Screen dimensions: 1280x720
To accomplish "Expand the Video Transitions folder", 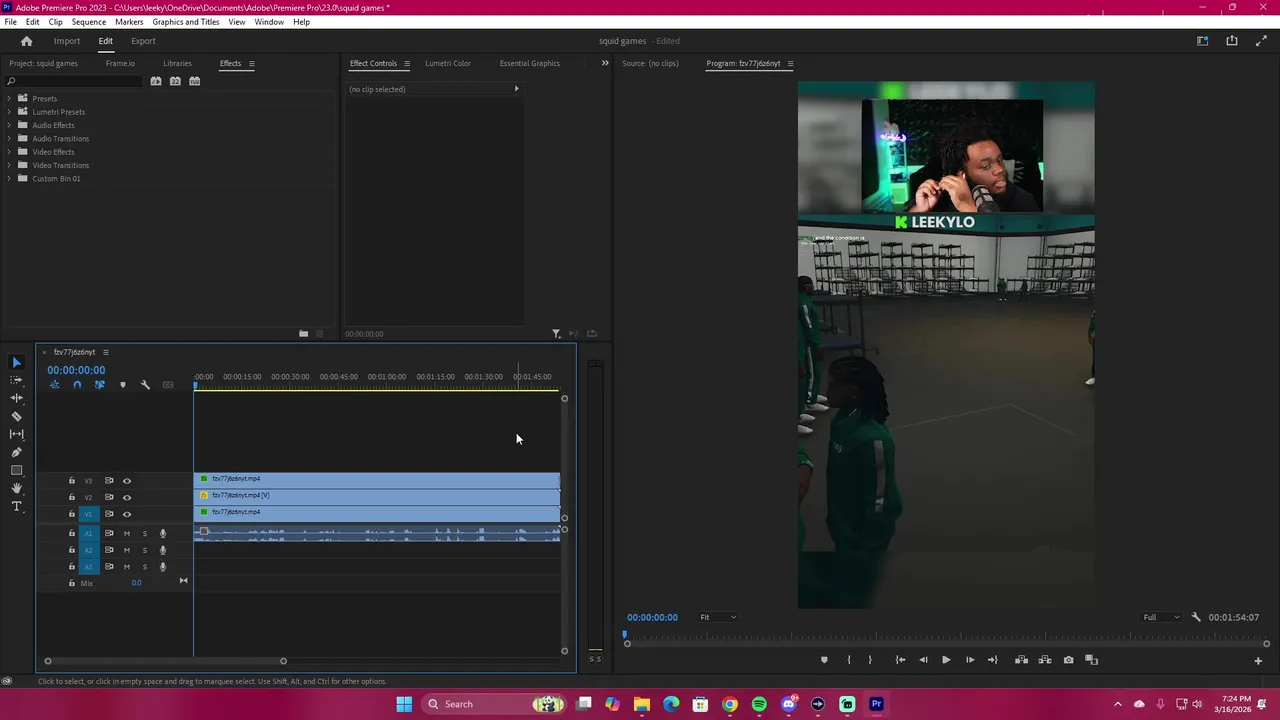I will pyautogui.click(x=9, y=165).
